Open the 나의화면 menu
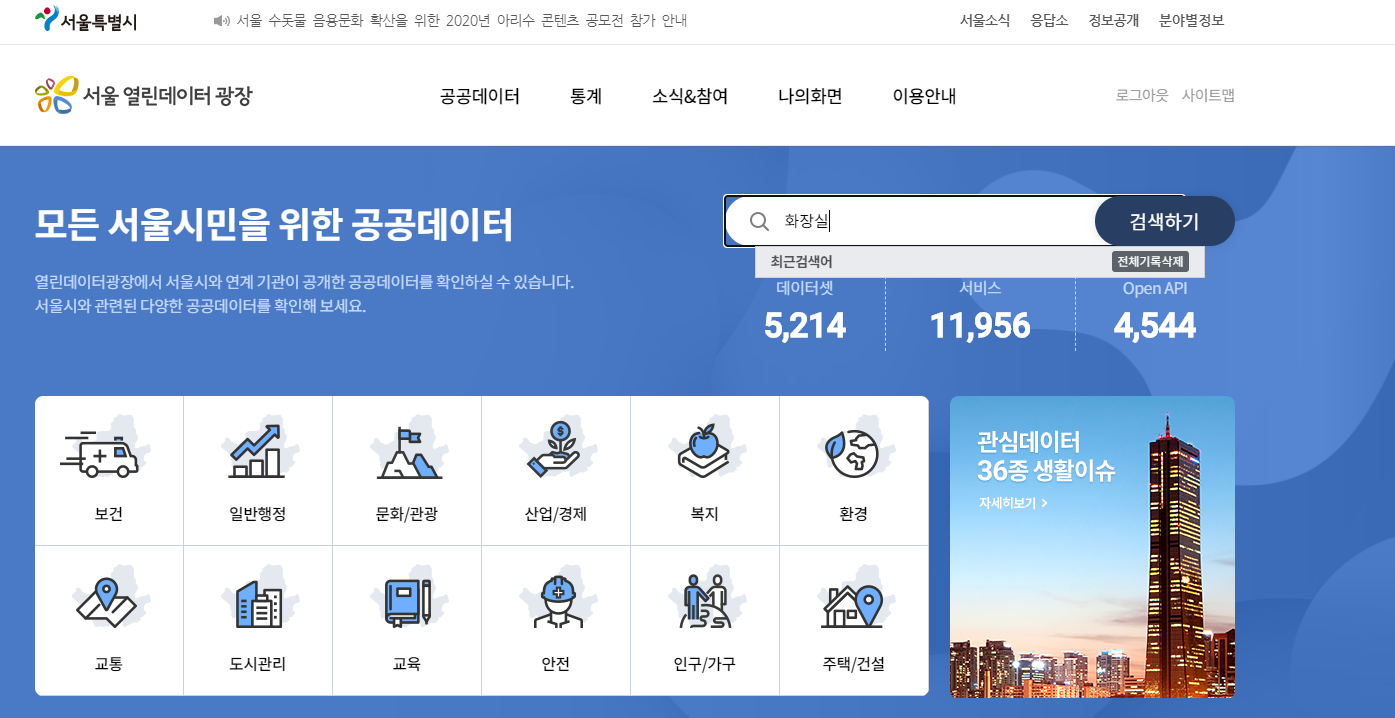This screenshot has height=718, width=1395. [810, 97]
